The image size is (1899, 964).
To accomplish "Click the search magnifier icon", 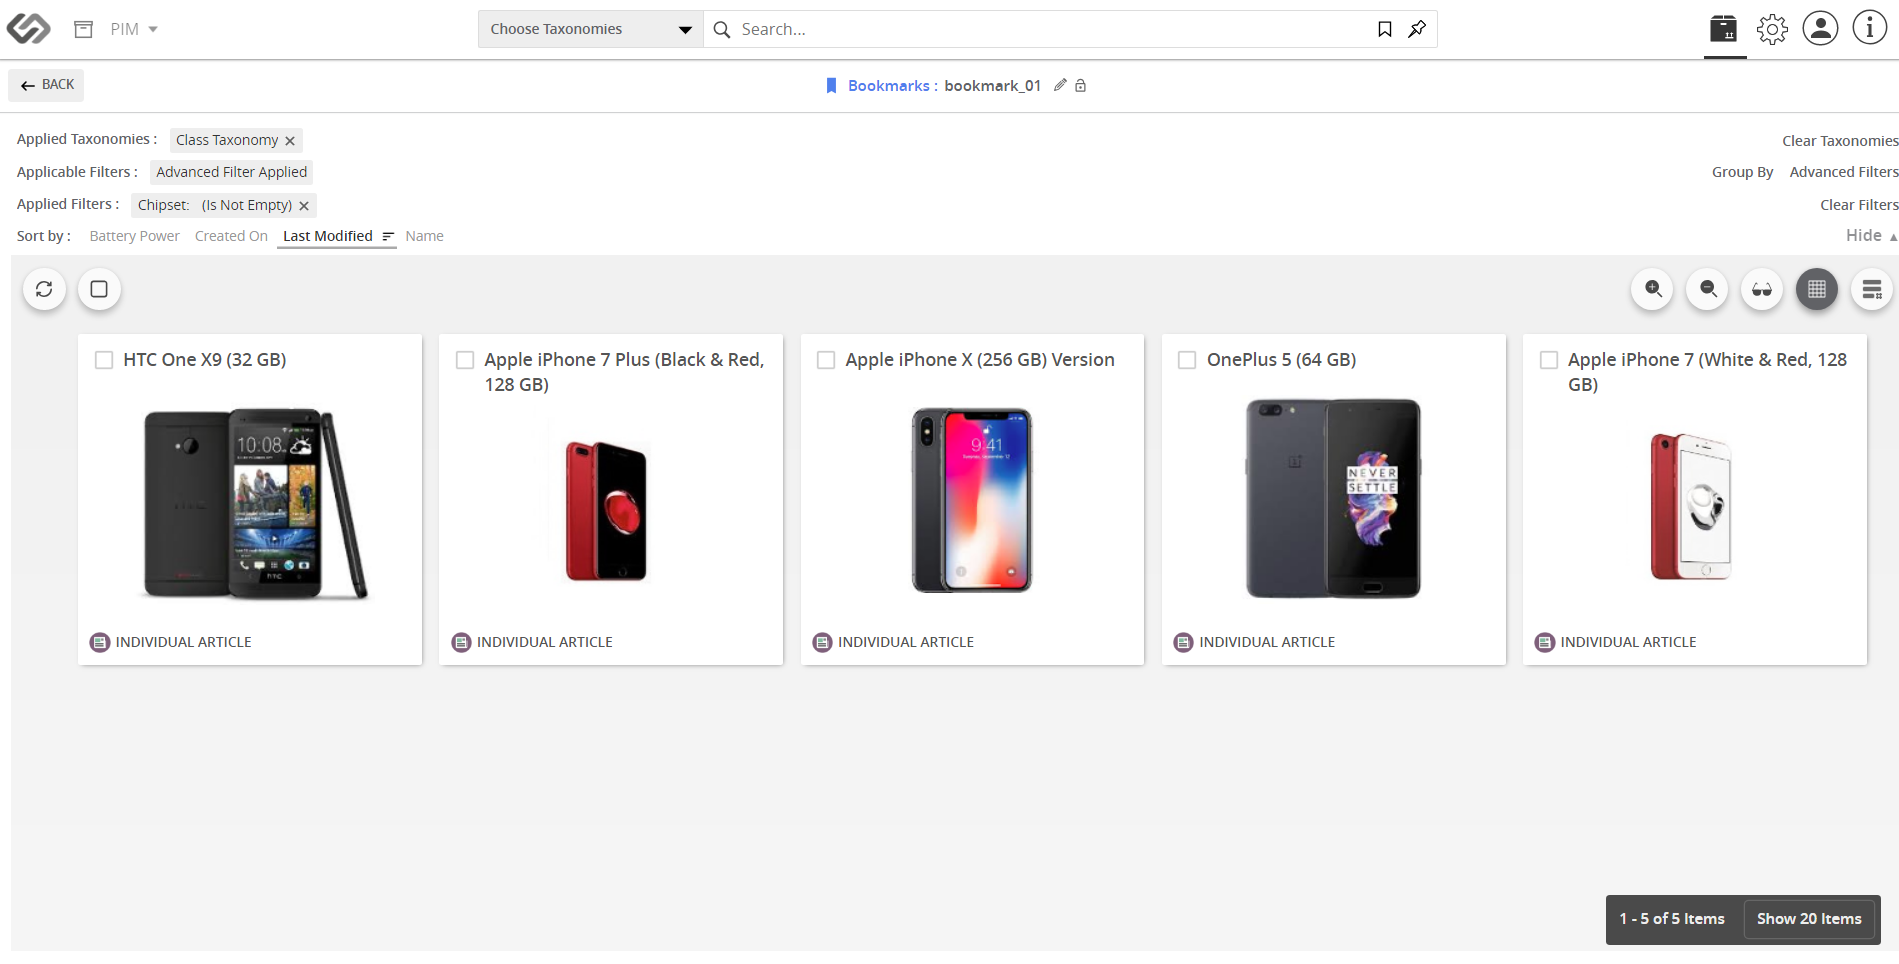I will pos(722,30).
